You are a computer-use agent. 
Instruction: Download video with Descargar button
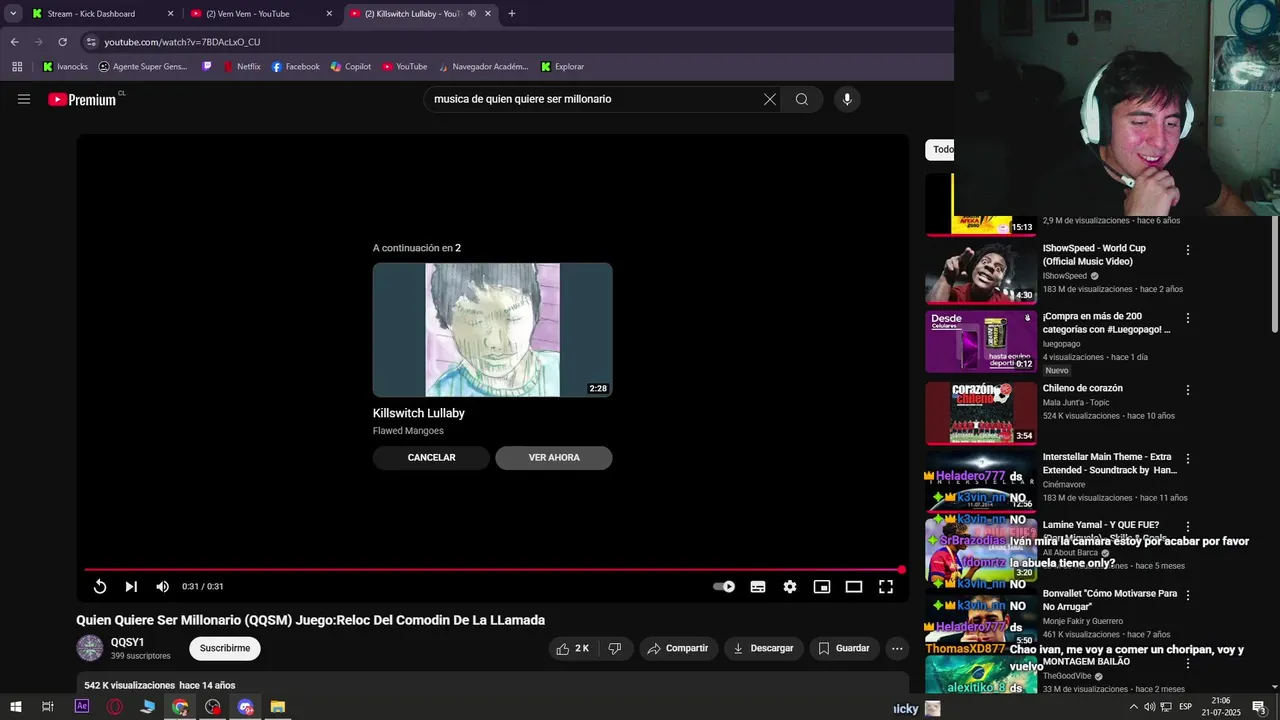click(x=763, y=648)
